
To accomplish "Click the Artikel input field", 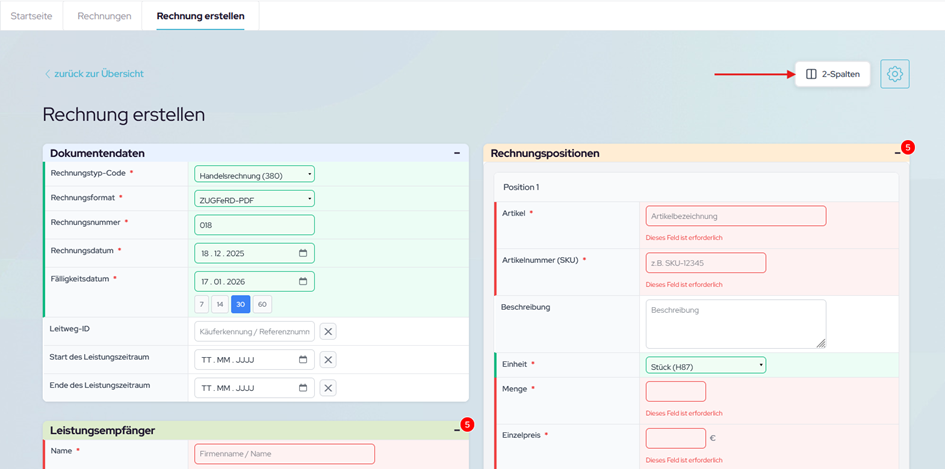I will coord(736,216).
